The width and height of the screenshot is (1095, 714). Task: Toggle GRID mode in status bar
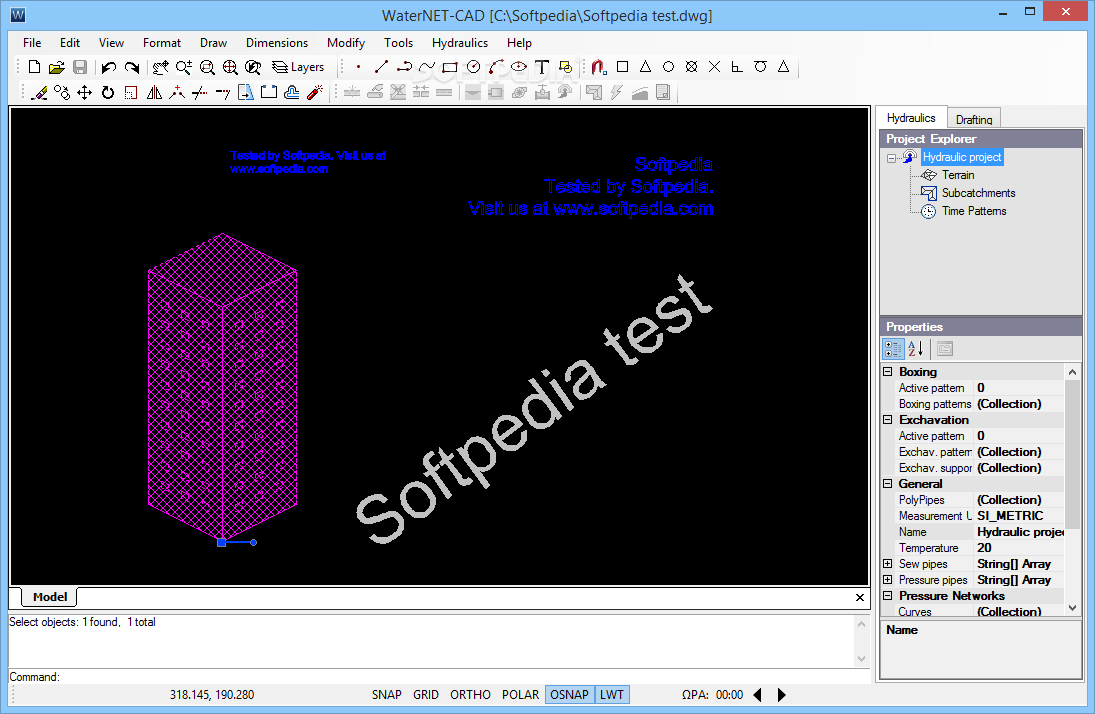point(425,694)
